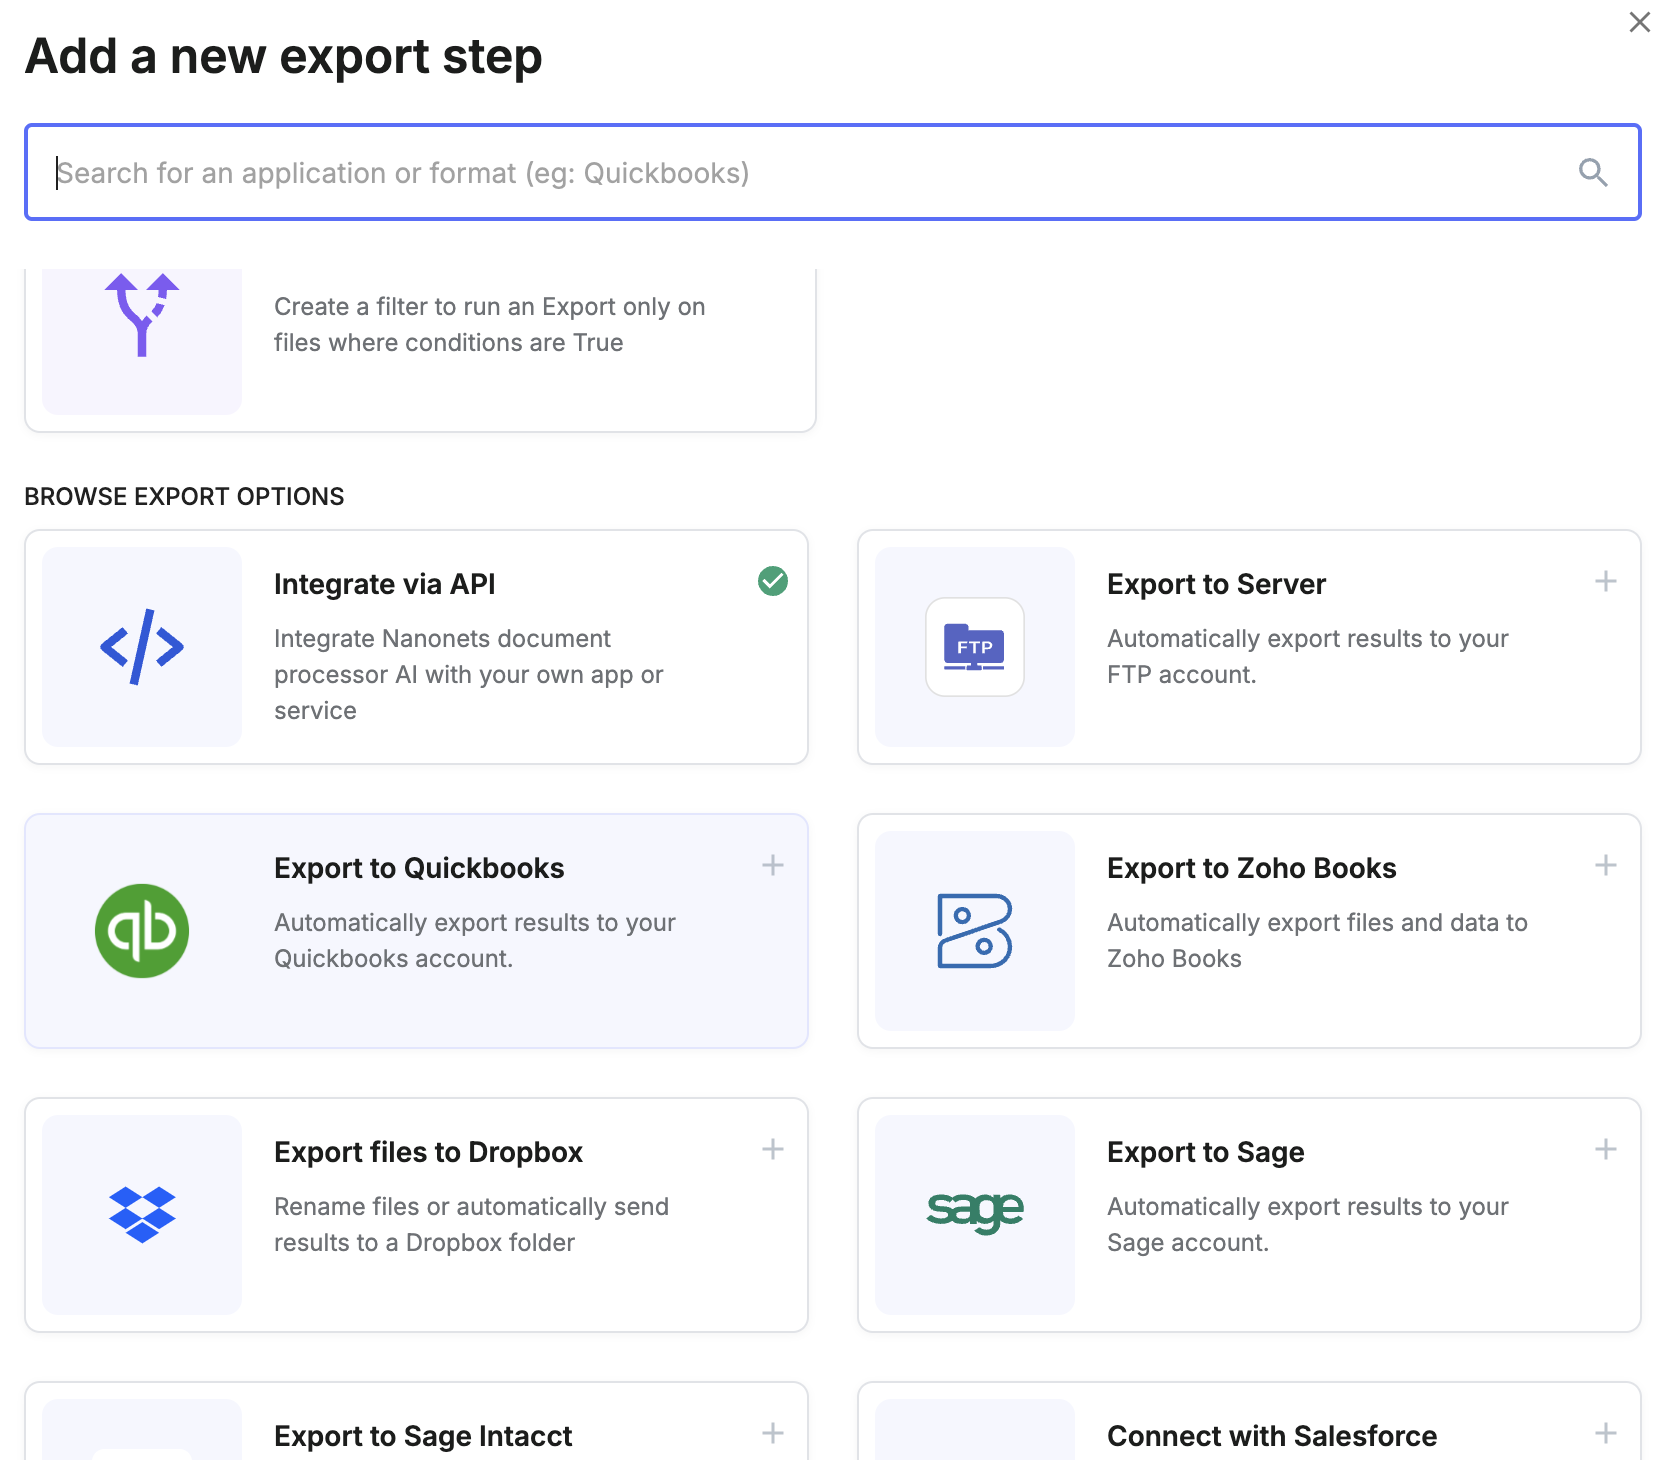Click the search magnifier icon
The height and width of the screenshot is (1460, 1680).
coord(1594,172)
